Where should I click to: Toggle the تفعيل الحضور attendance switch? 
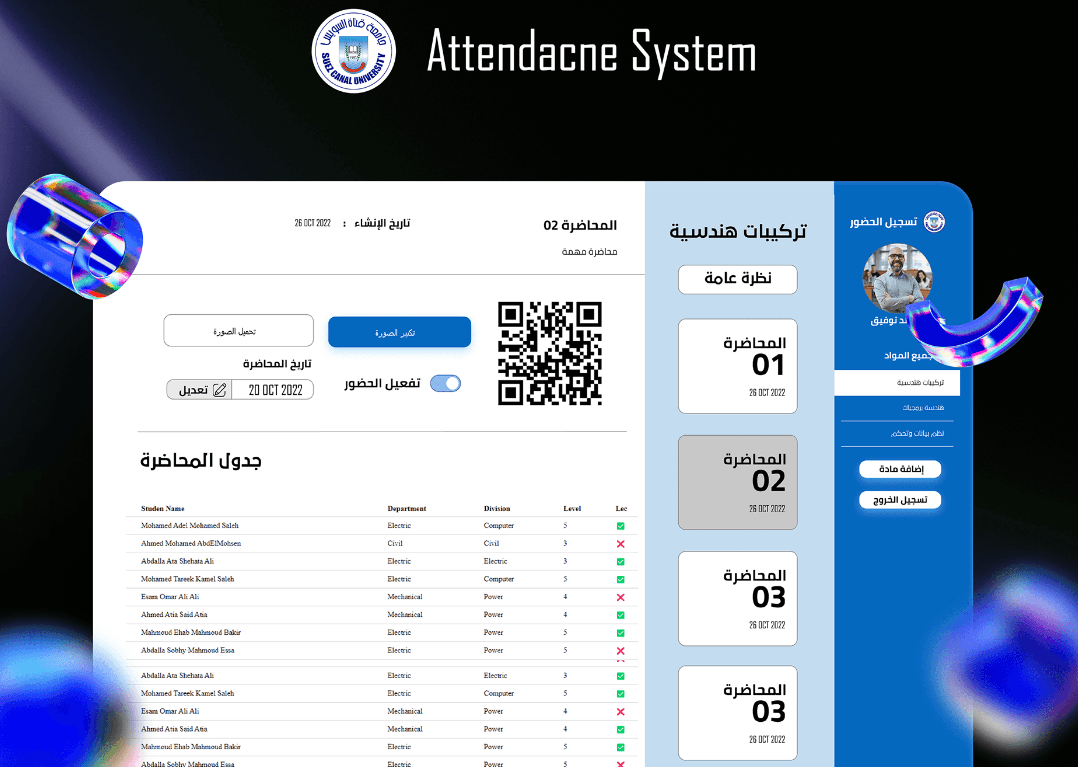point(446,384)
